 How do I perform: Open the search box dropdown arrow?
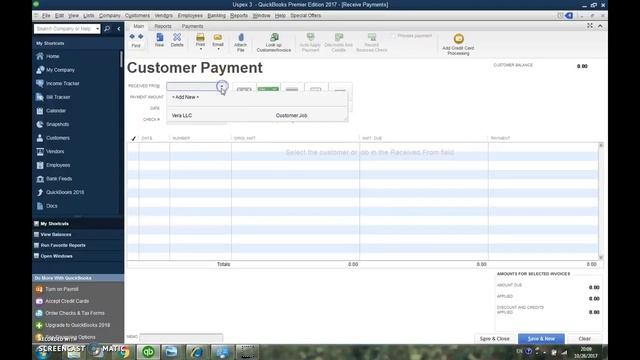97,29
